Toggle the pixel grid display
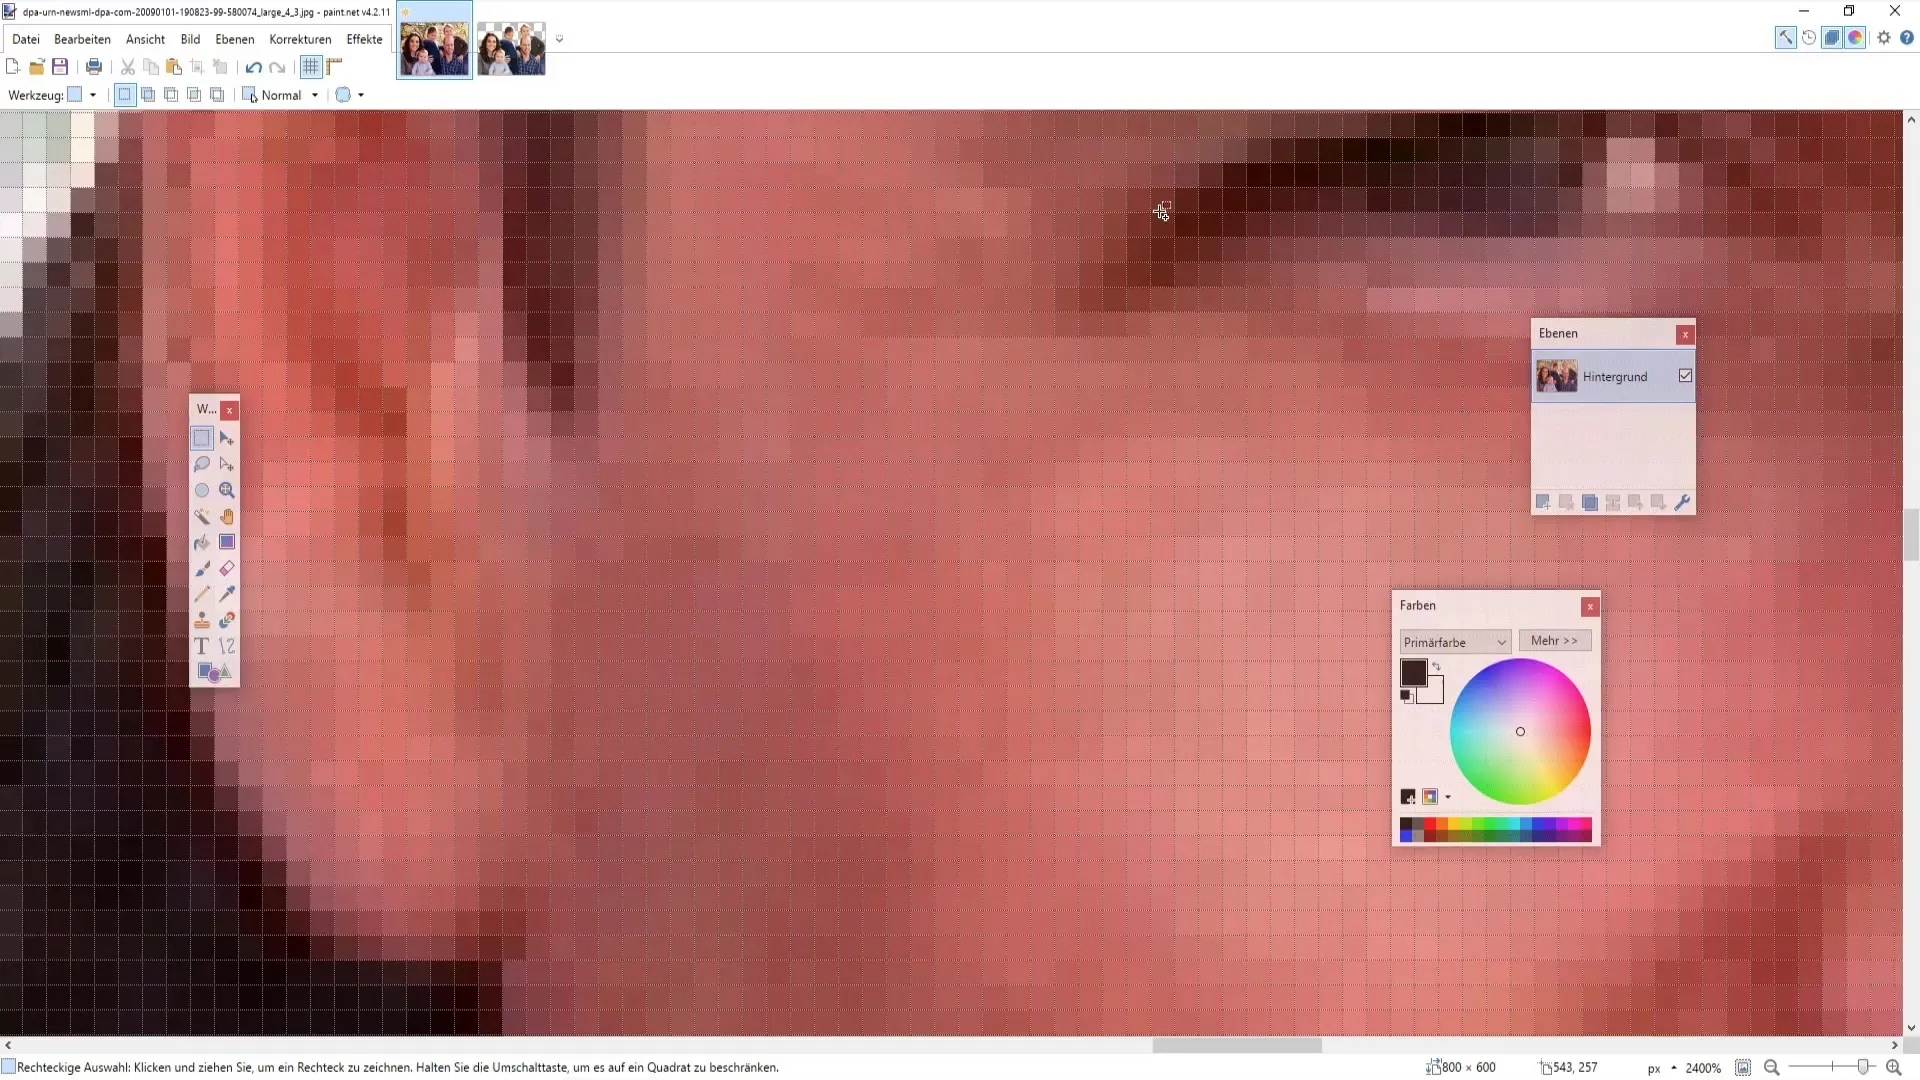Viewport: 1920px width, 1080px height. point(311,67)
